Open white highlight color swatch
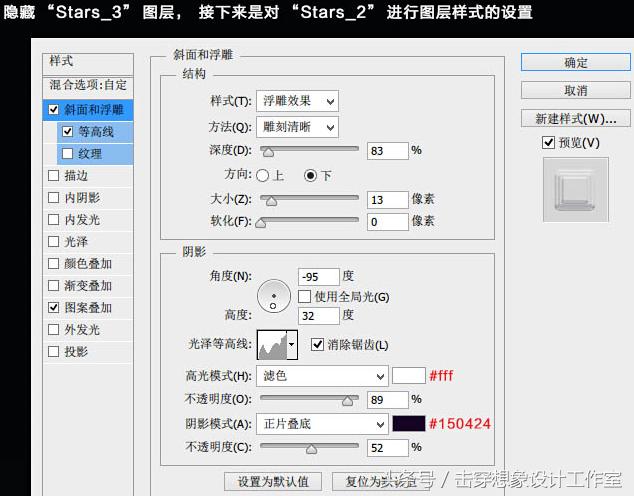This screenshot has width=634, height=496. click(409, 376)
